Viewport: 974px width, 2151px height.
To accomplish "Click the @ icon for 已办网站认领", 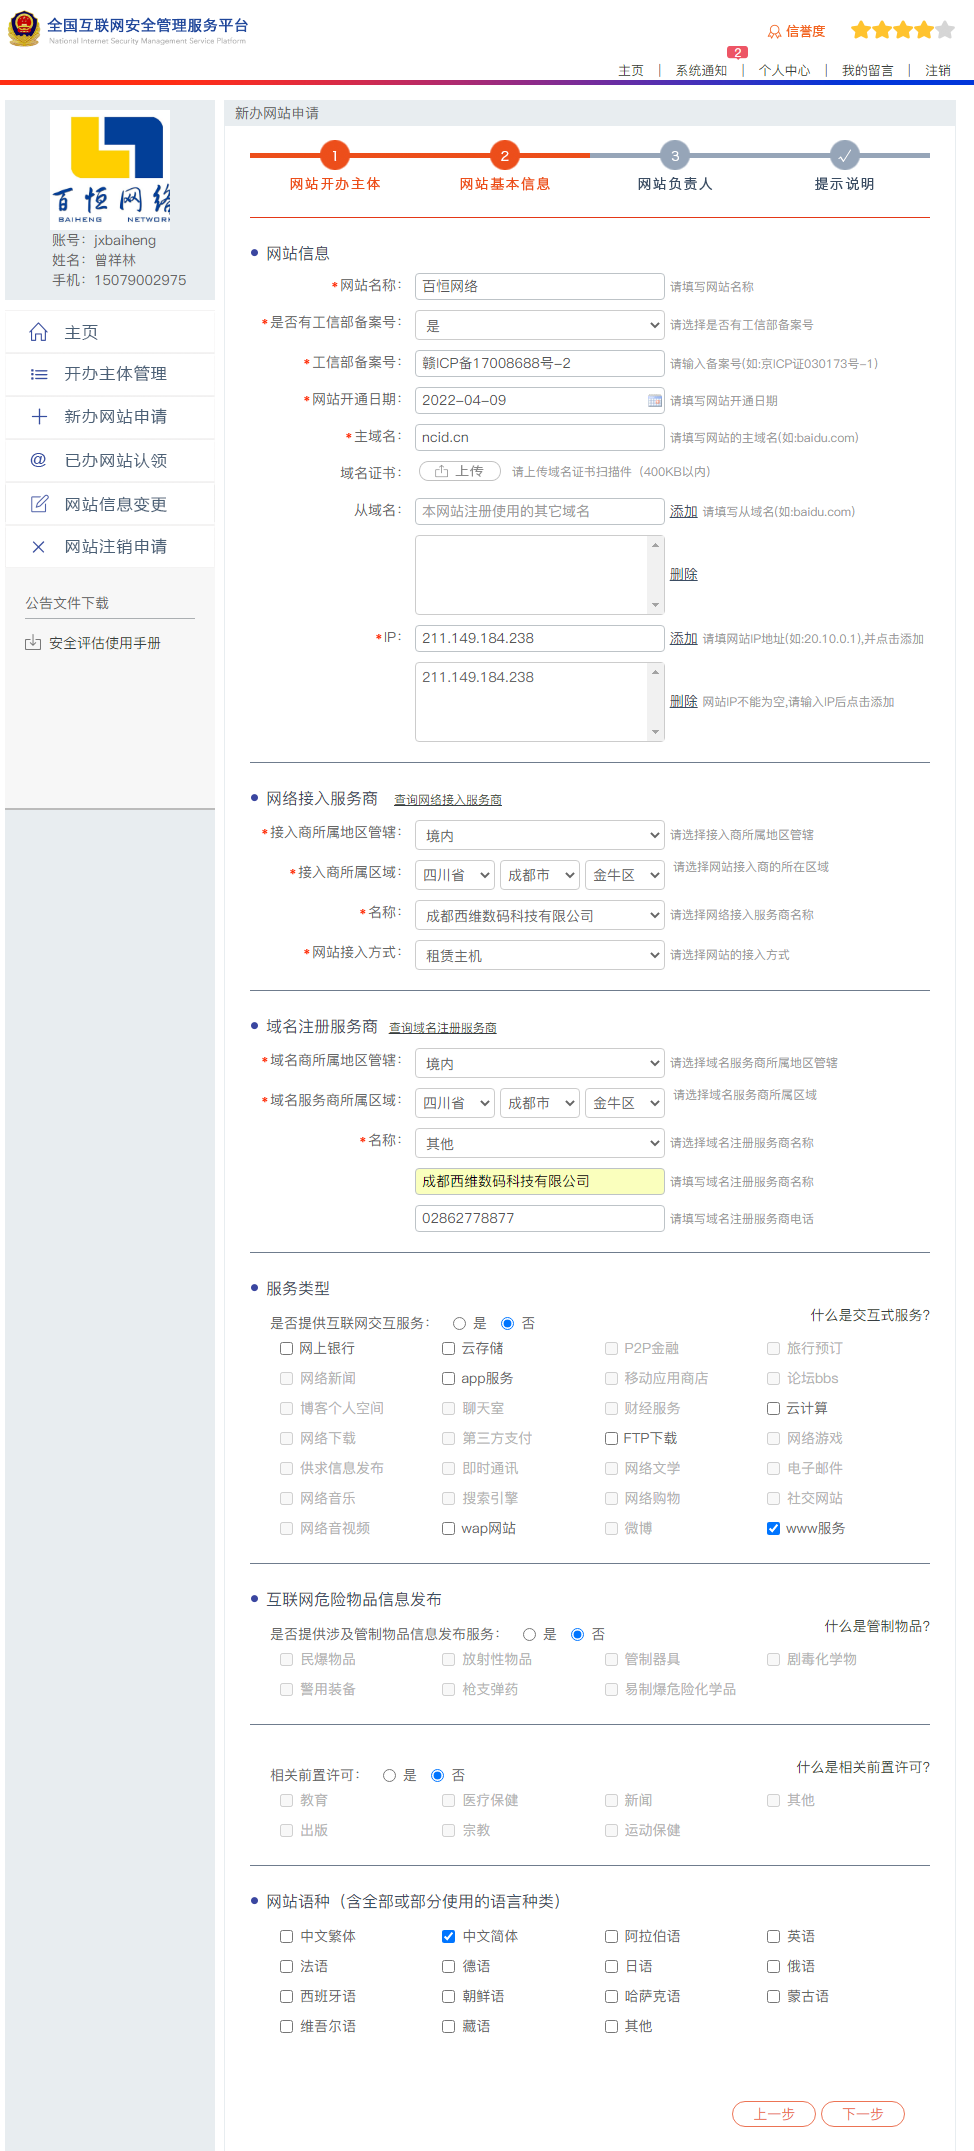I will 39,460.
